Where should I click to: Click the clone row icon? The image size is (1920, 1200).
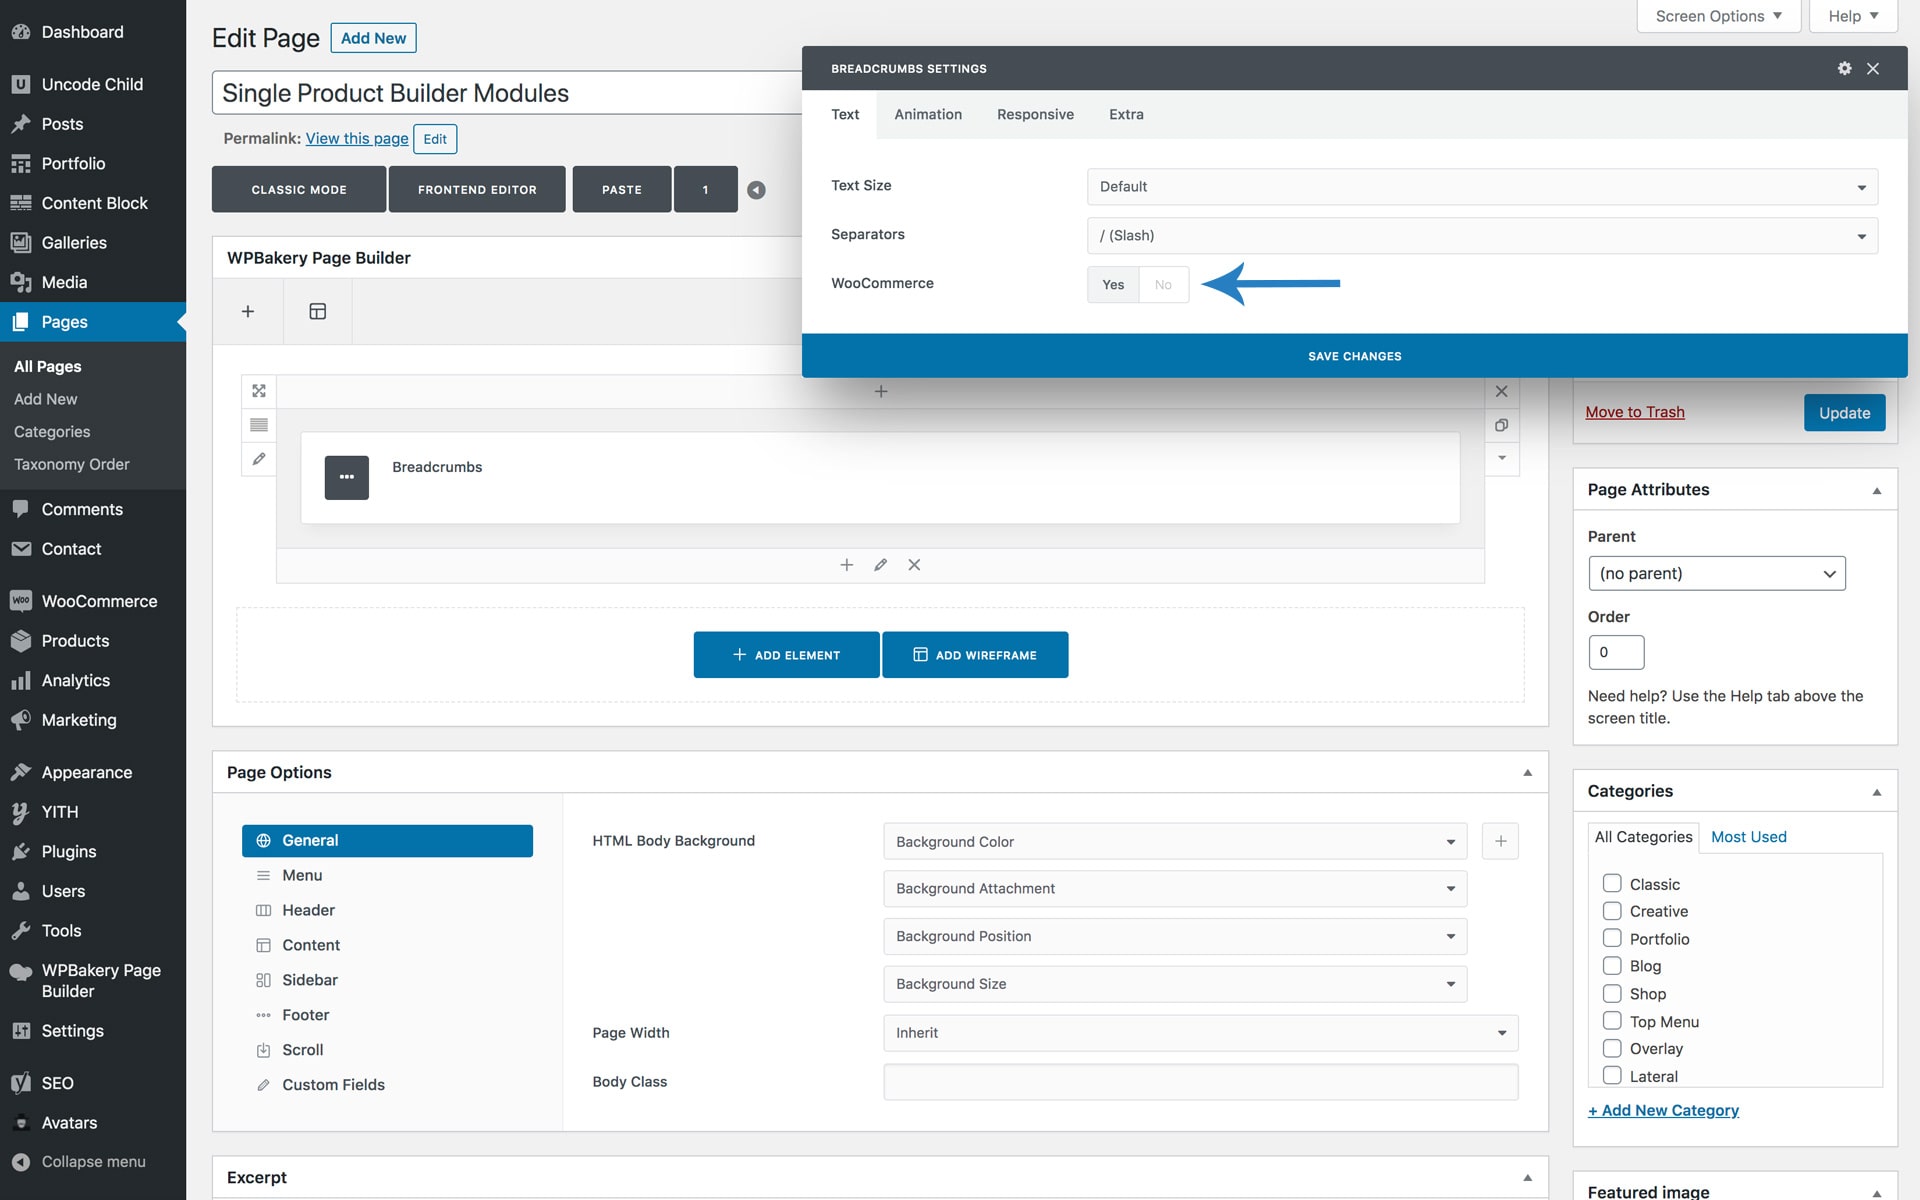pos(1501,425)
